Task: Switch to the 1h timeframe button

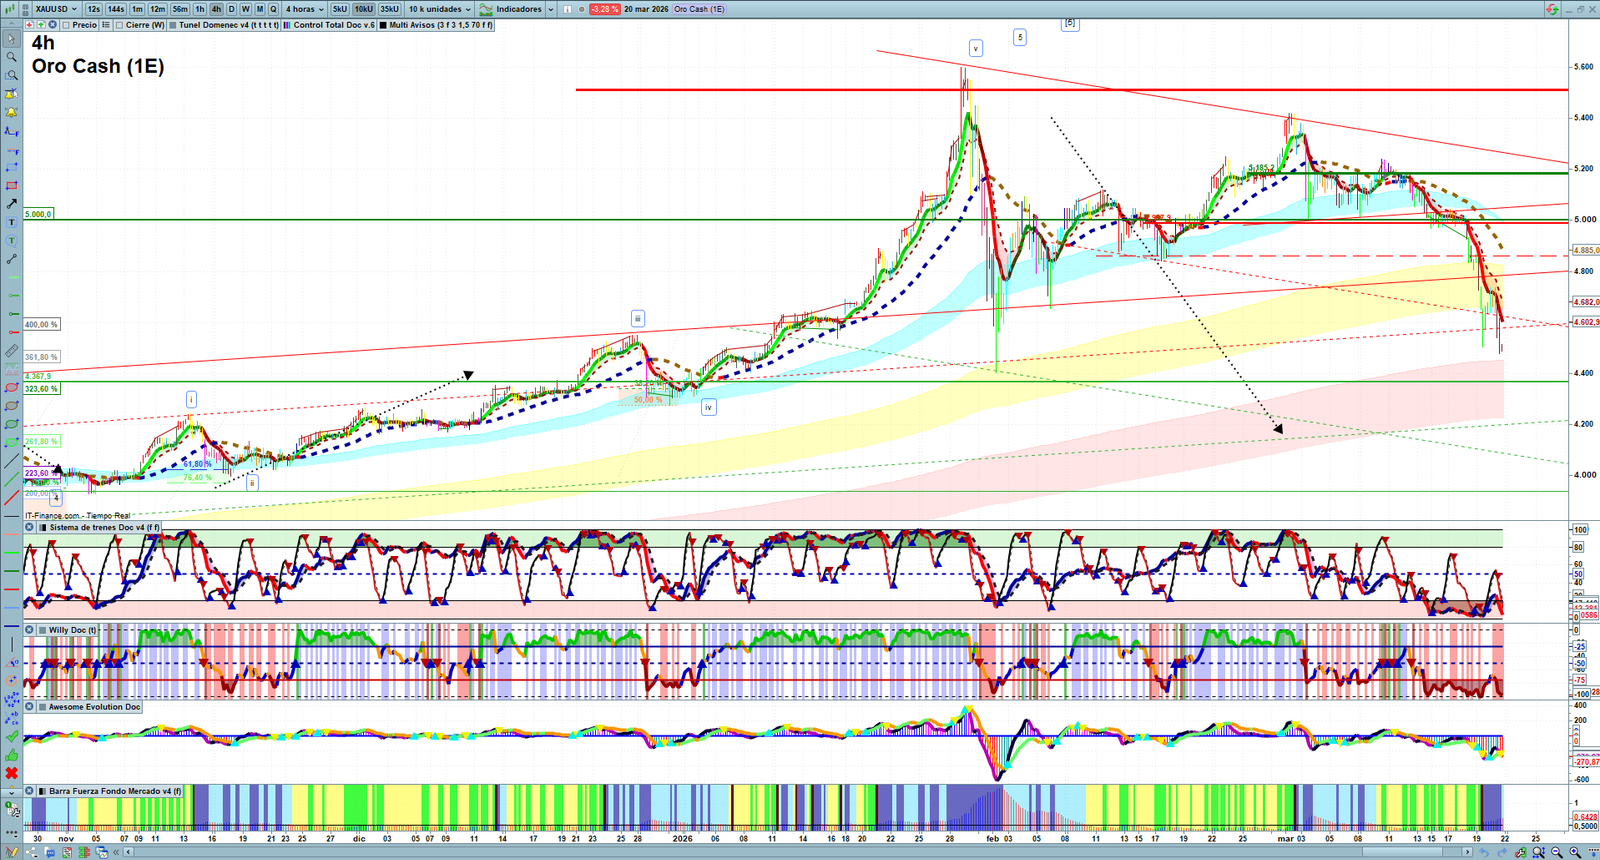Action: point(200,9)
